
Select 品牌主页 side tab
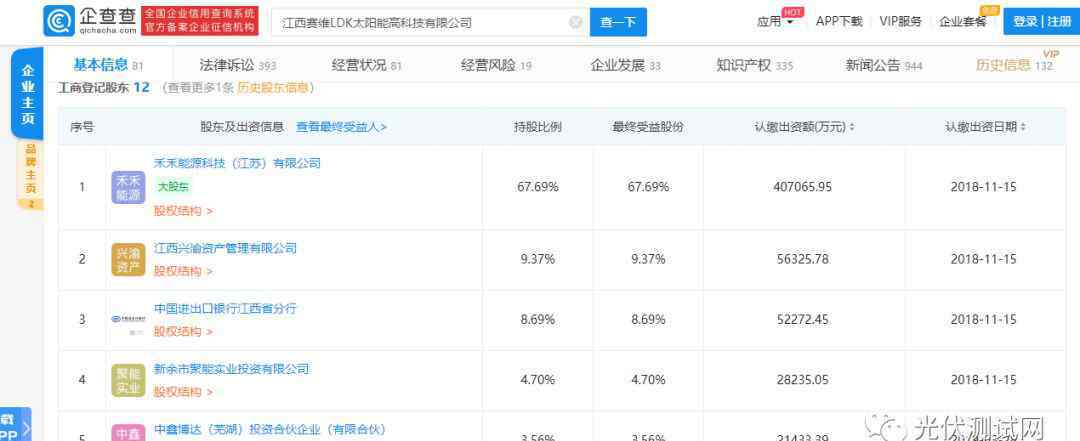[31, 175]
